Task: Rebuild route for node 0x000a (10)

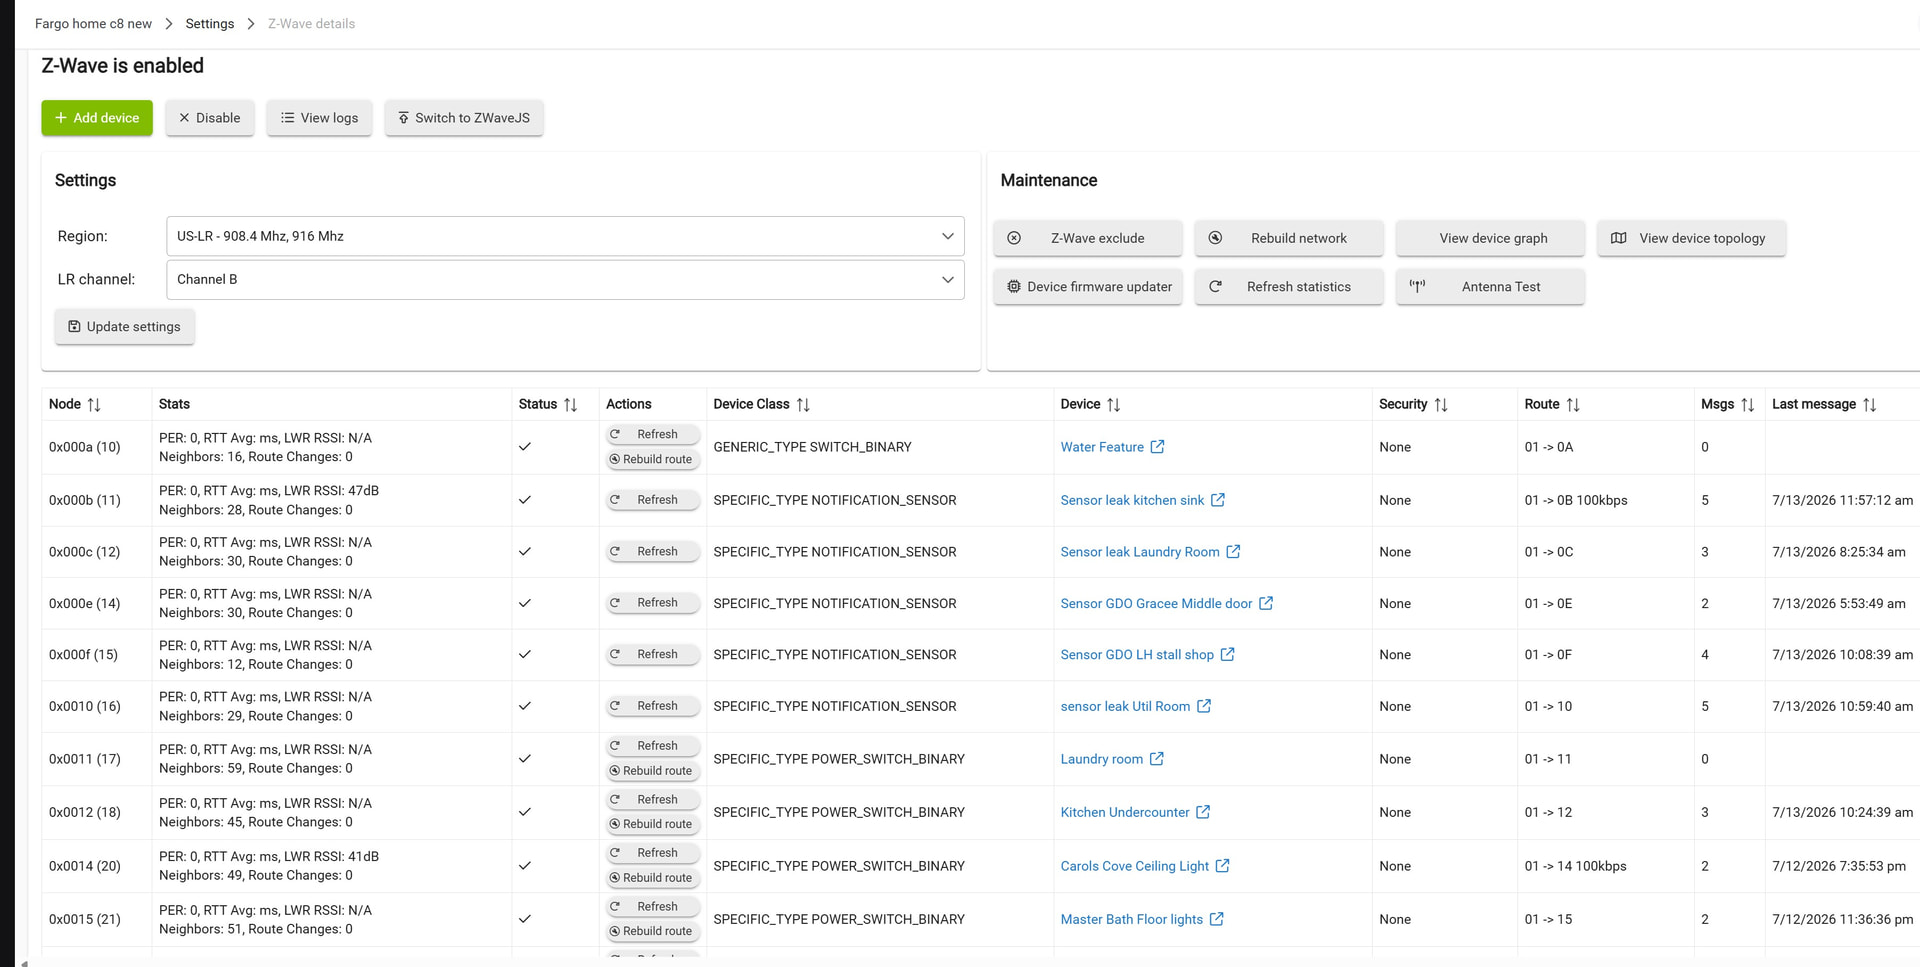Action: (x=653, y=459)
